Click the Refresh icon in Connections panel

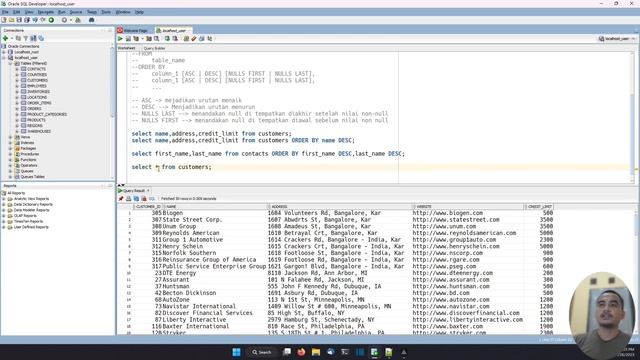[x=18, y=38]
